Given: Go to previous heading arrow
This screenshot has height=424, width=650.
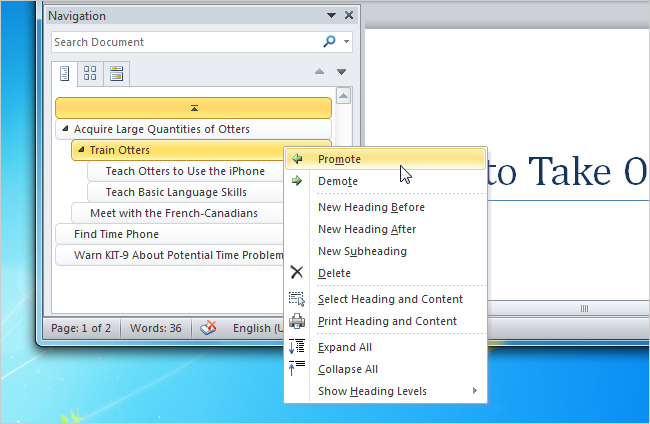Looking at the screenshot, I should coord(319,72).
